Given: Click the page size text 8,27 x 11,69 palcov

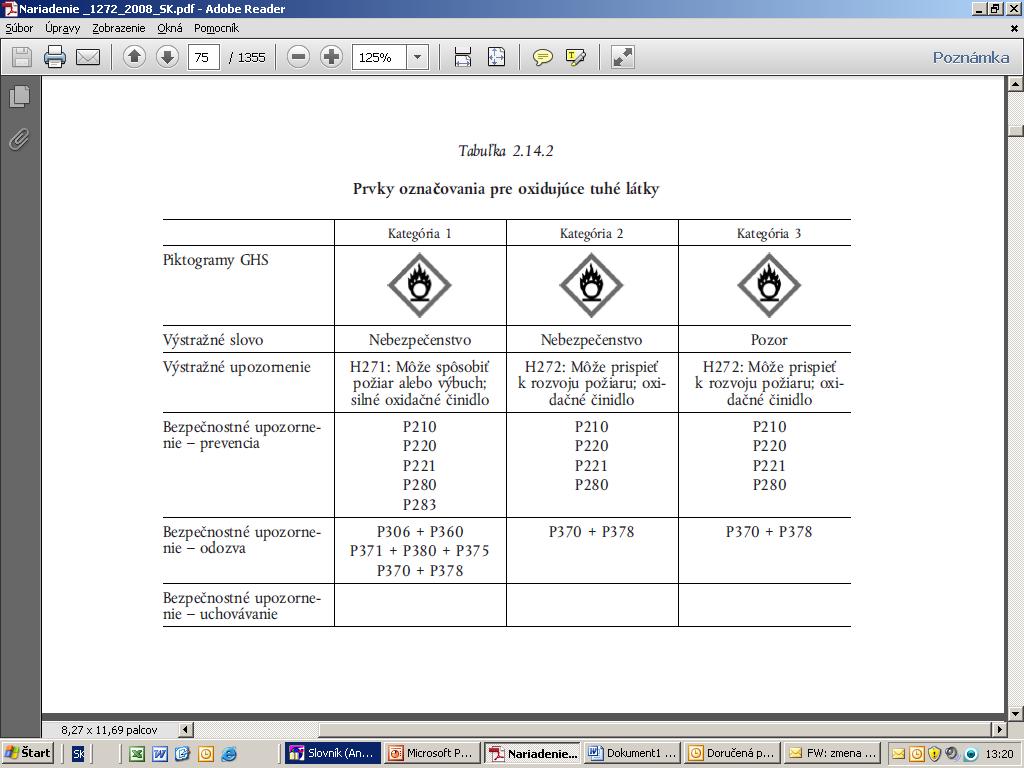Looking at the screenshot, I should click(x=109, y=729).
